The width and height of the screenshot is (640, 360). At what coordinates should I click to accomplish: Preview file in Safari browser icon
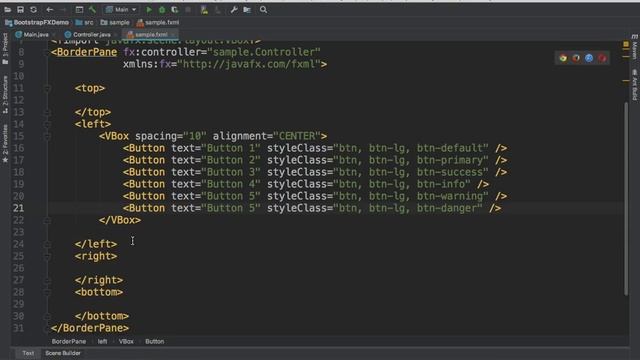pos(589,58)
